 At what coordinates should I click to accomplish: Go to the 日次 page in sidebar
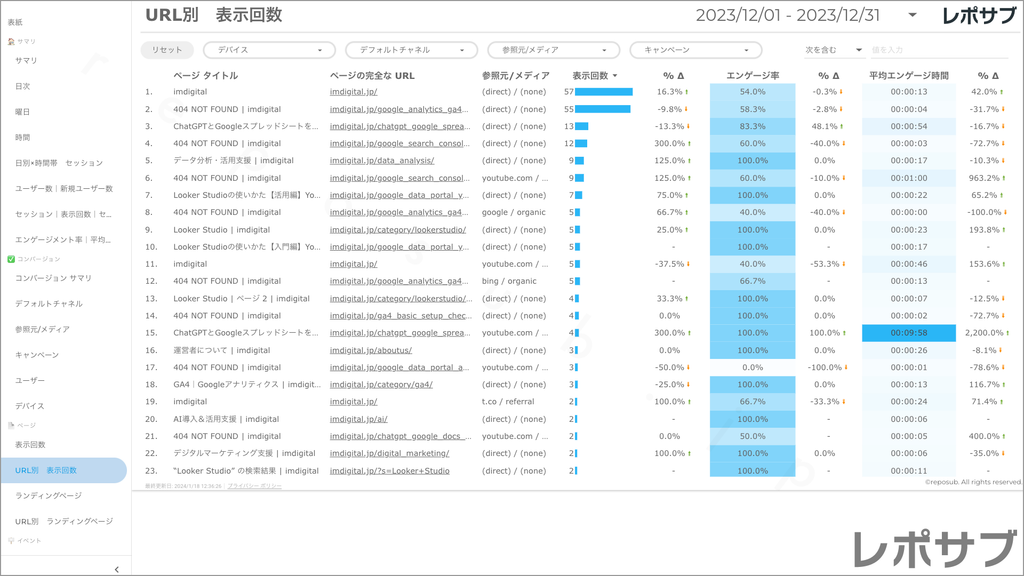[23, 86]
